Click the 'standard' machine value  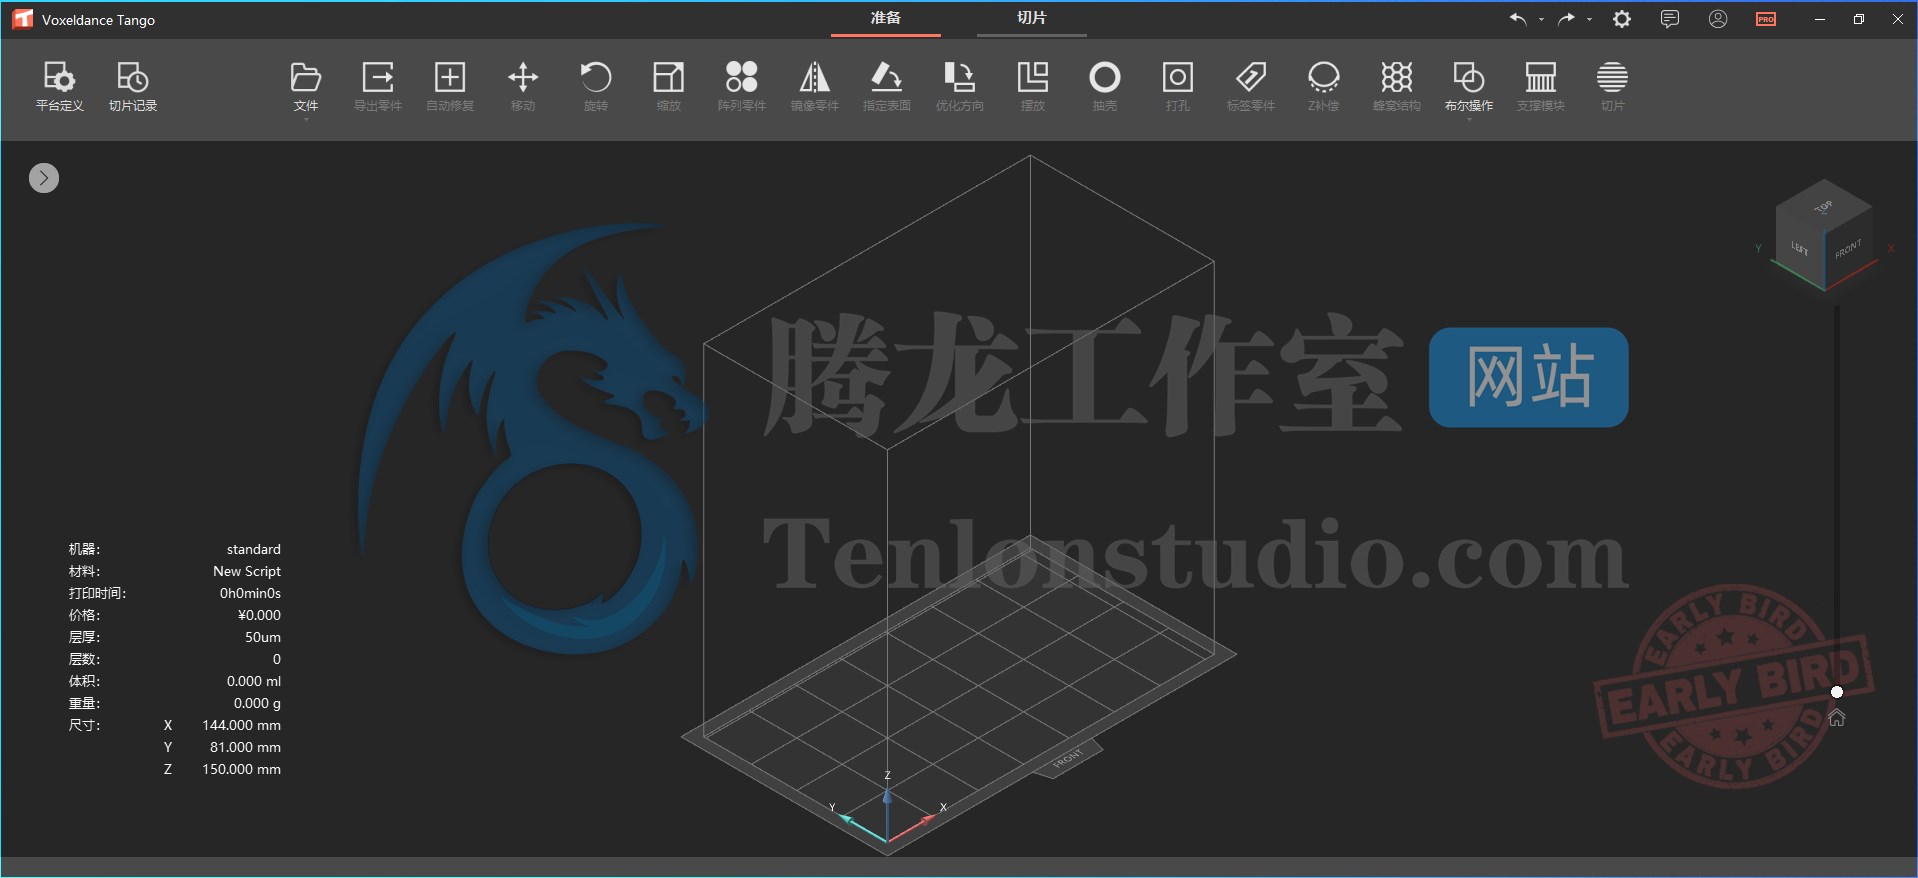tap(254, 549)
